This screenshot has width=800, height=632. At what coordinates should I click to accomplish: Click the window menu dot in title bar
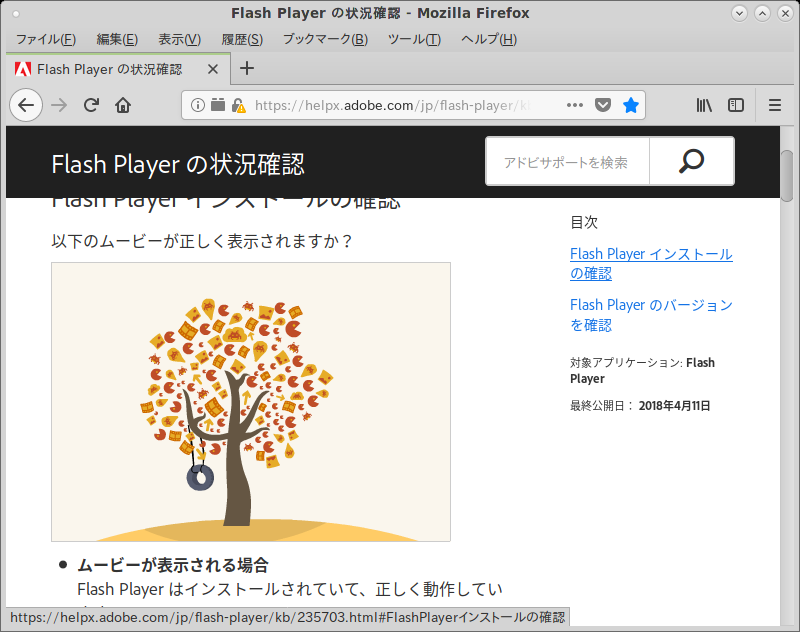pos(16,14)
